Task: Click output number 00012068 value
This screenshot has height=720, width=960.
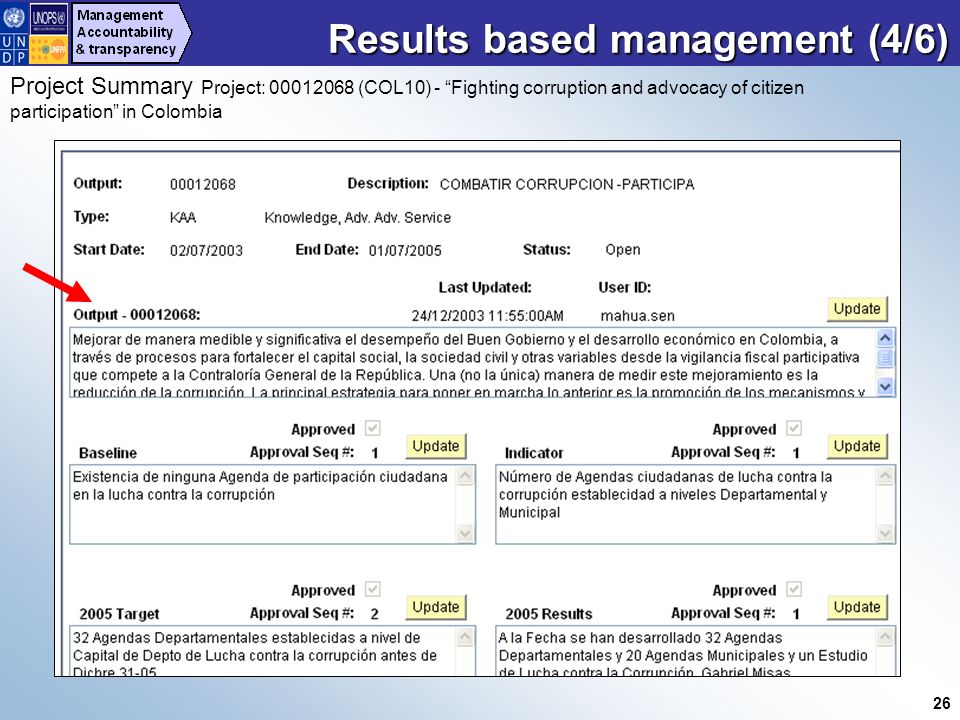Action: [203, 184]
